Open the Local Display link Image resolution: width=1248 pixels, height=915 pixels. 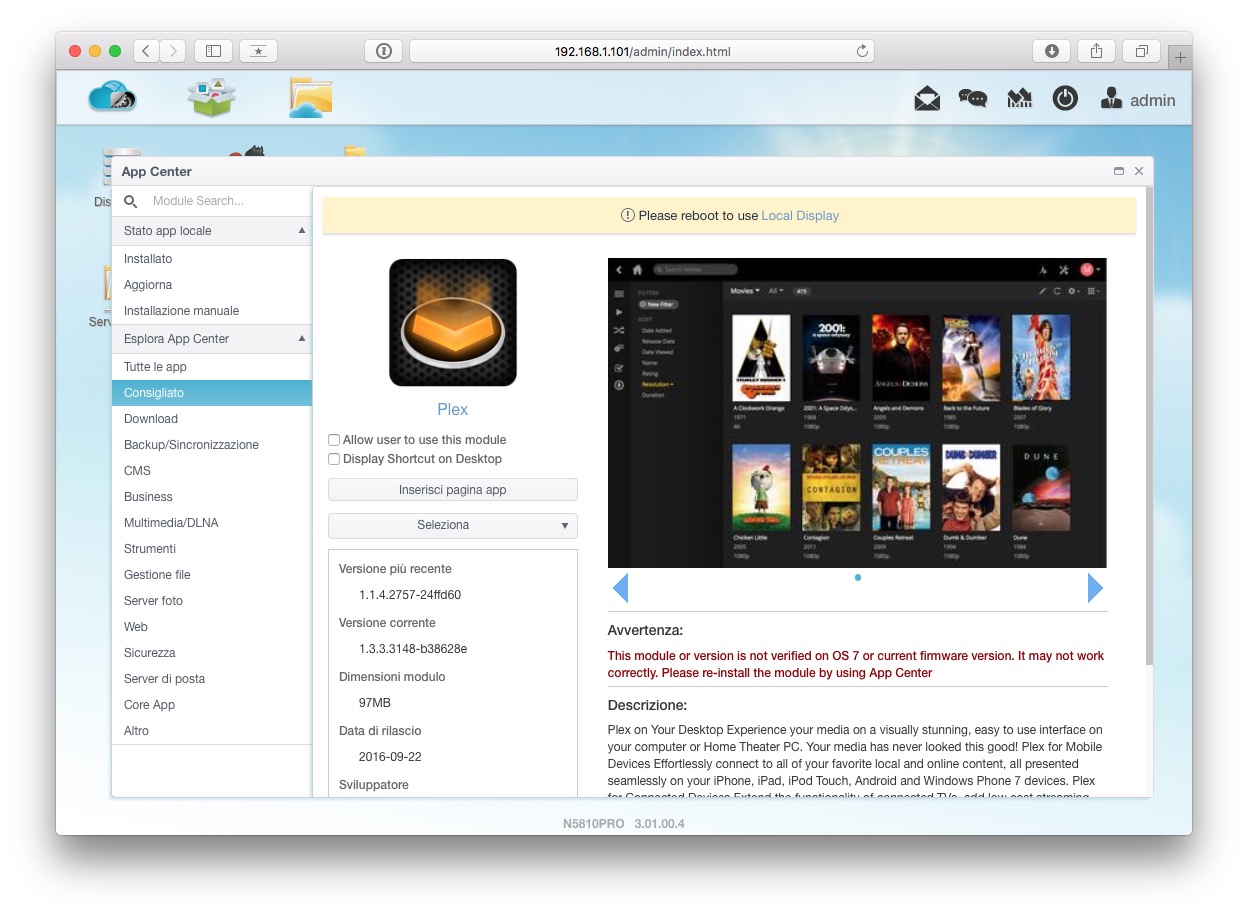tap(800, 216)
